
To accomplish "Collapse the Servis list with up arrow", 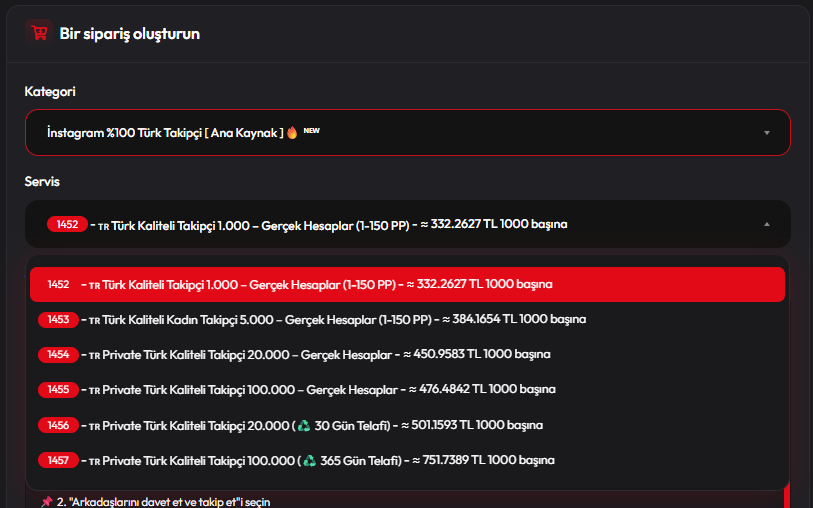I will pyautogui.click(x=766, y=225).
